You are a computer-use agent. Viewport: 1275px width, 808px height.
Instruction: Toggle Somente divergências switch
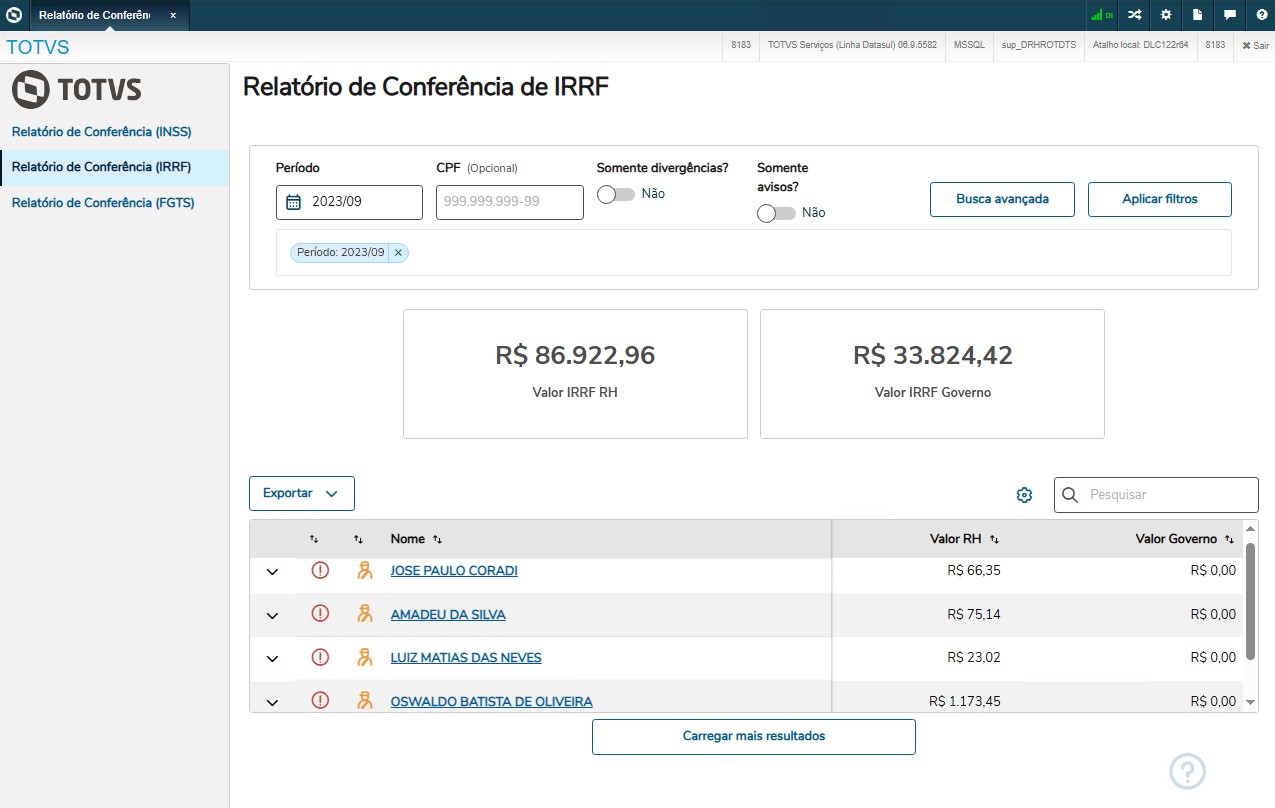coord(616,194)
